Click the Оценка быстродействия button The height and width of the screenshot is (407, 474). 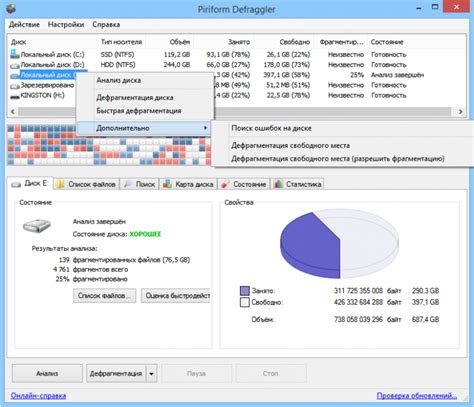176,296
